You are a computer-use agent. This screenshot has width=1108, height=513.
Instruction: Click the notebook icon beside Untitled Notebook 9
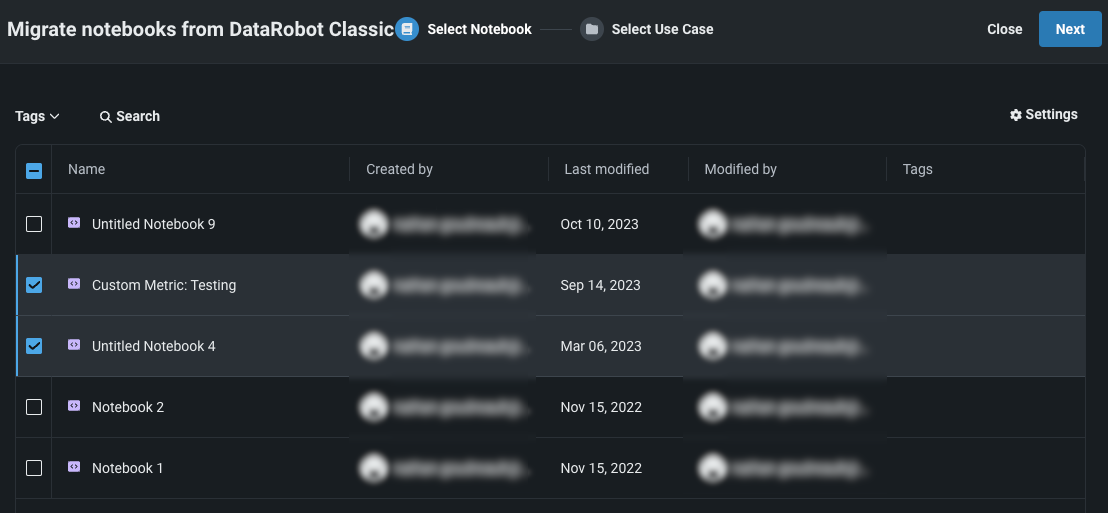(x=74, y=224)
